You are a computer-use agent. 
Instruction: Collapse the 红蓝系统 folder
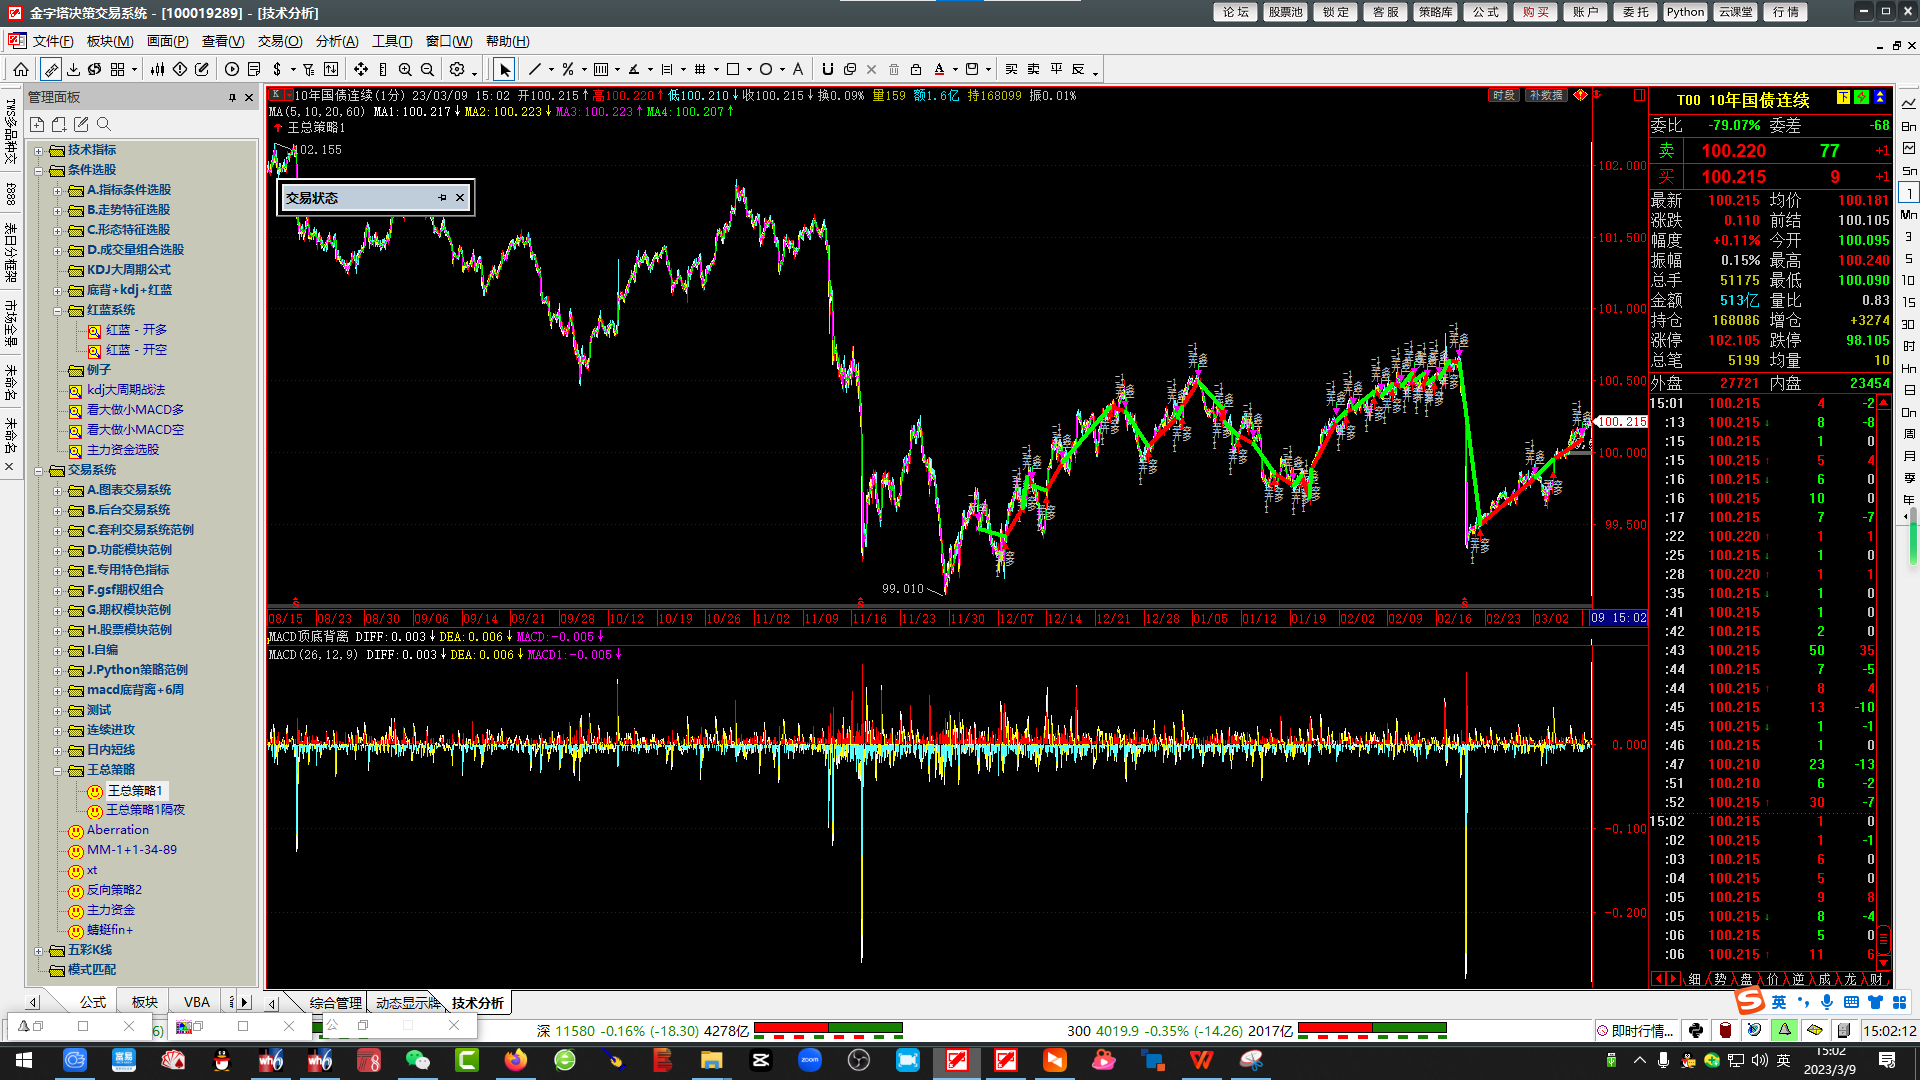tap(57, 311)
